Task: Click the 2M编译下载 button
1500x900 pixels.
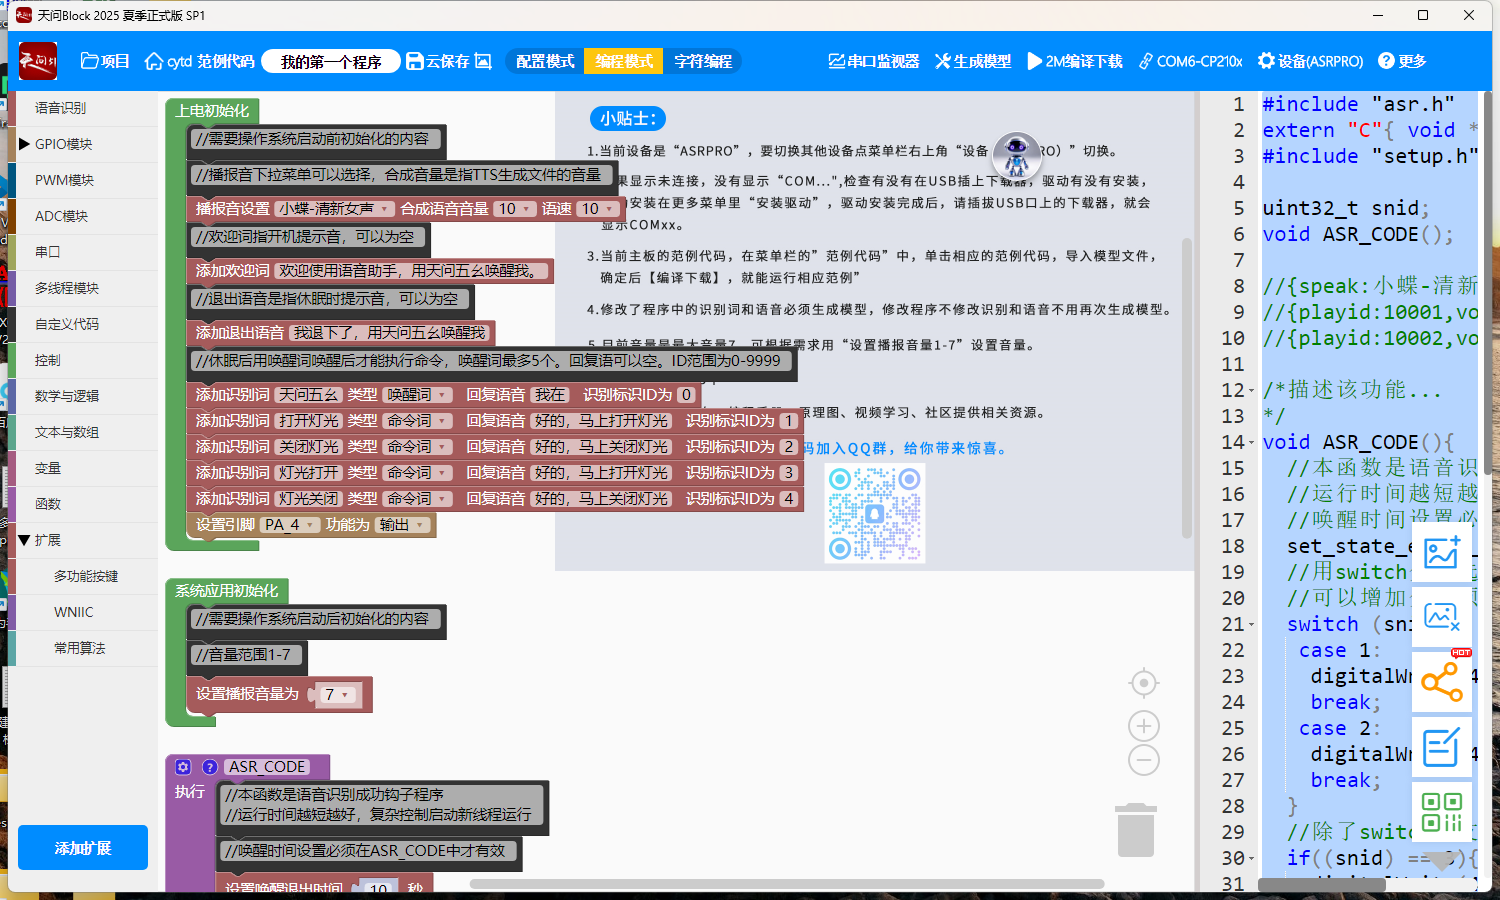Action: click(x=1074, y=61)
